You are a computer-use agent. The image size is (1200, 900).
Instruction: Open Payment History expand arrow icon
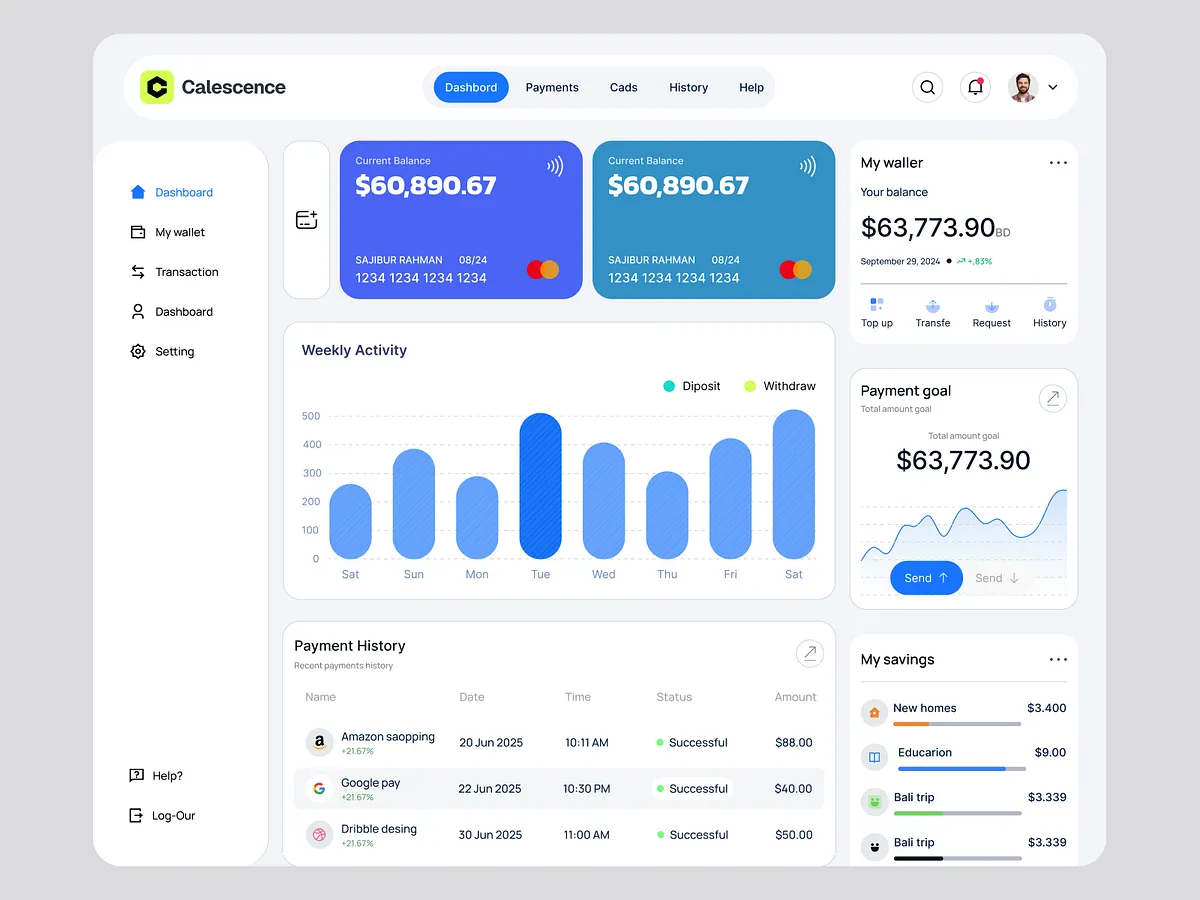tap(810, 653)
